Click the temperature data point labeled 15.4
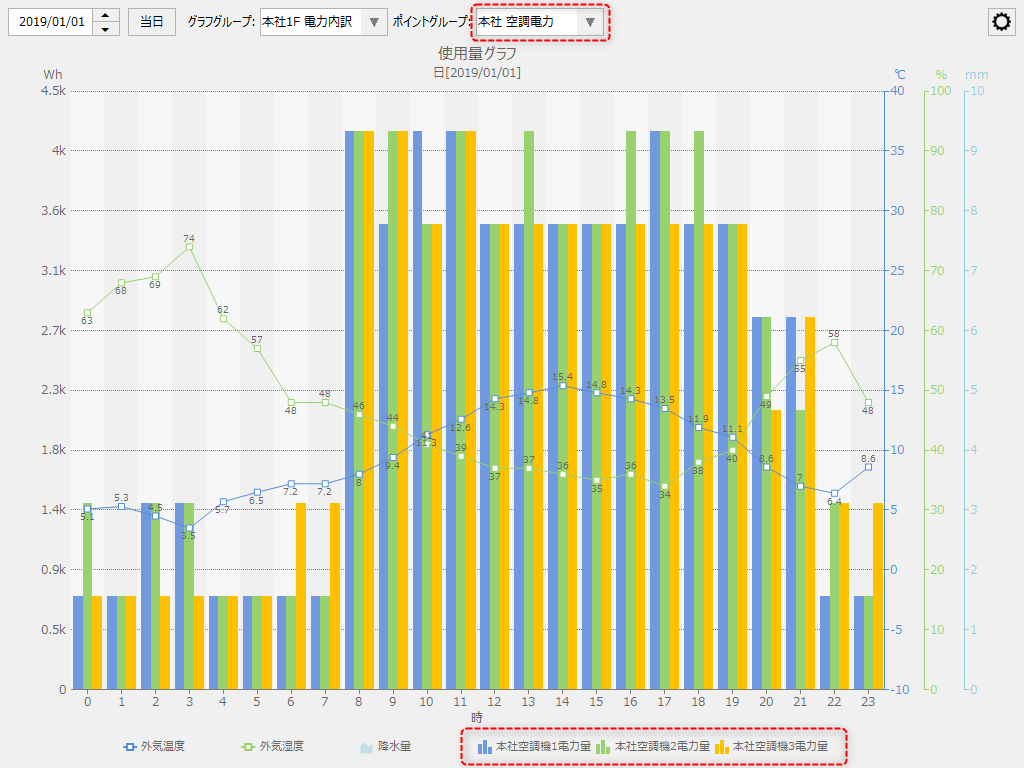This screenshot has width=1024, height=768. tap(562, 385)
